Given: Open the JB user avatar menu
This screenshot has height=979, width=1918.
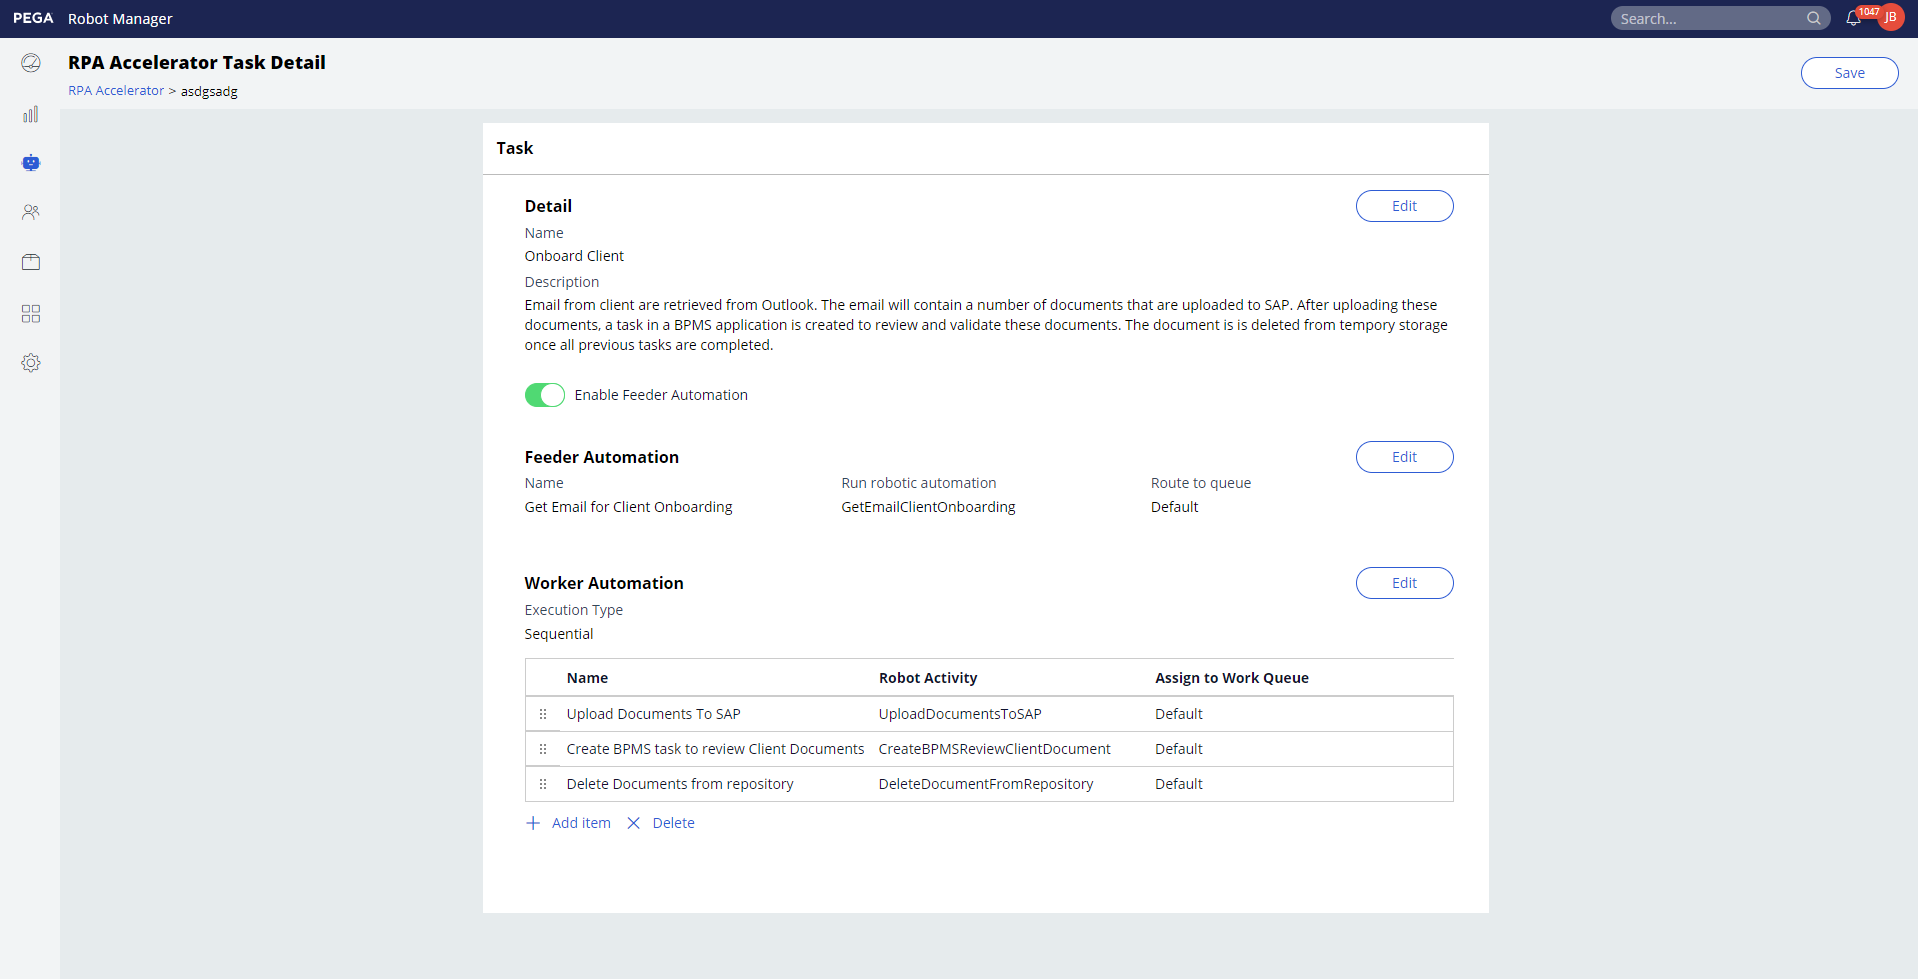Looking at the screenshot, I should (1891, 18).
